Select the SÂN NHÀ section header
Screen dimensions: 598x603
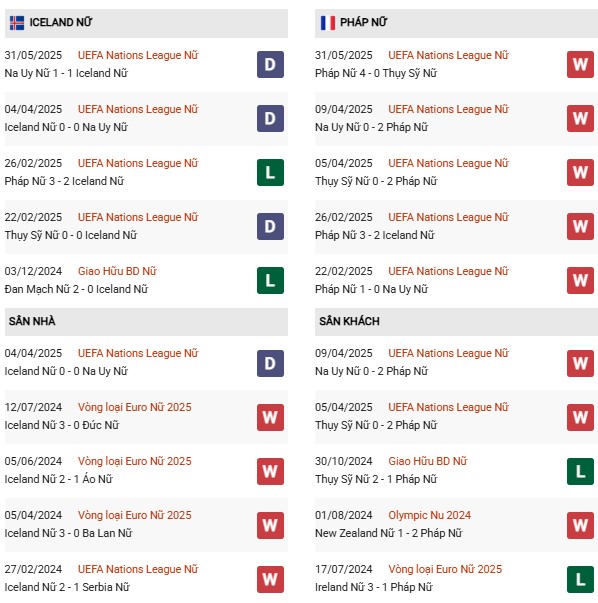pyautogui.click(x=146, y=321)
